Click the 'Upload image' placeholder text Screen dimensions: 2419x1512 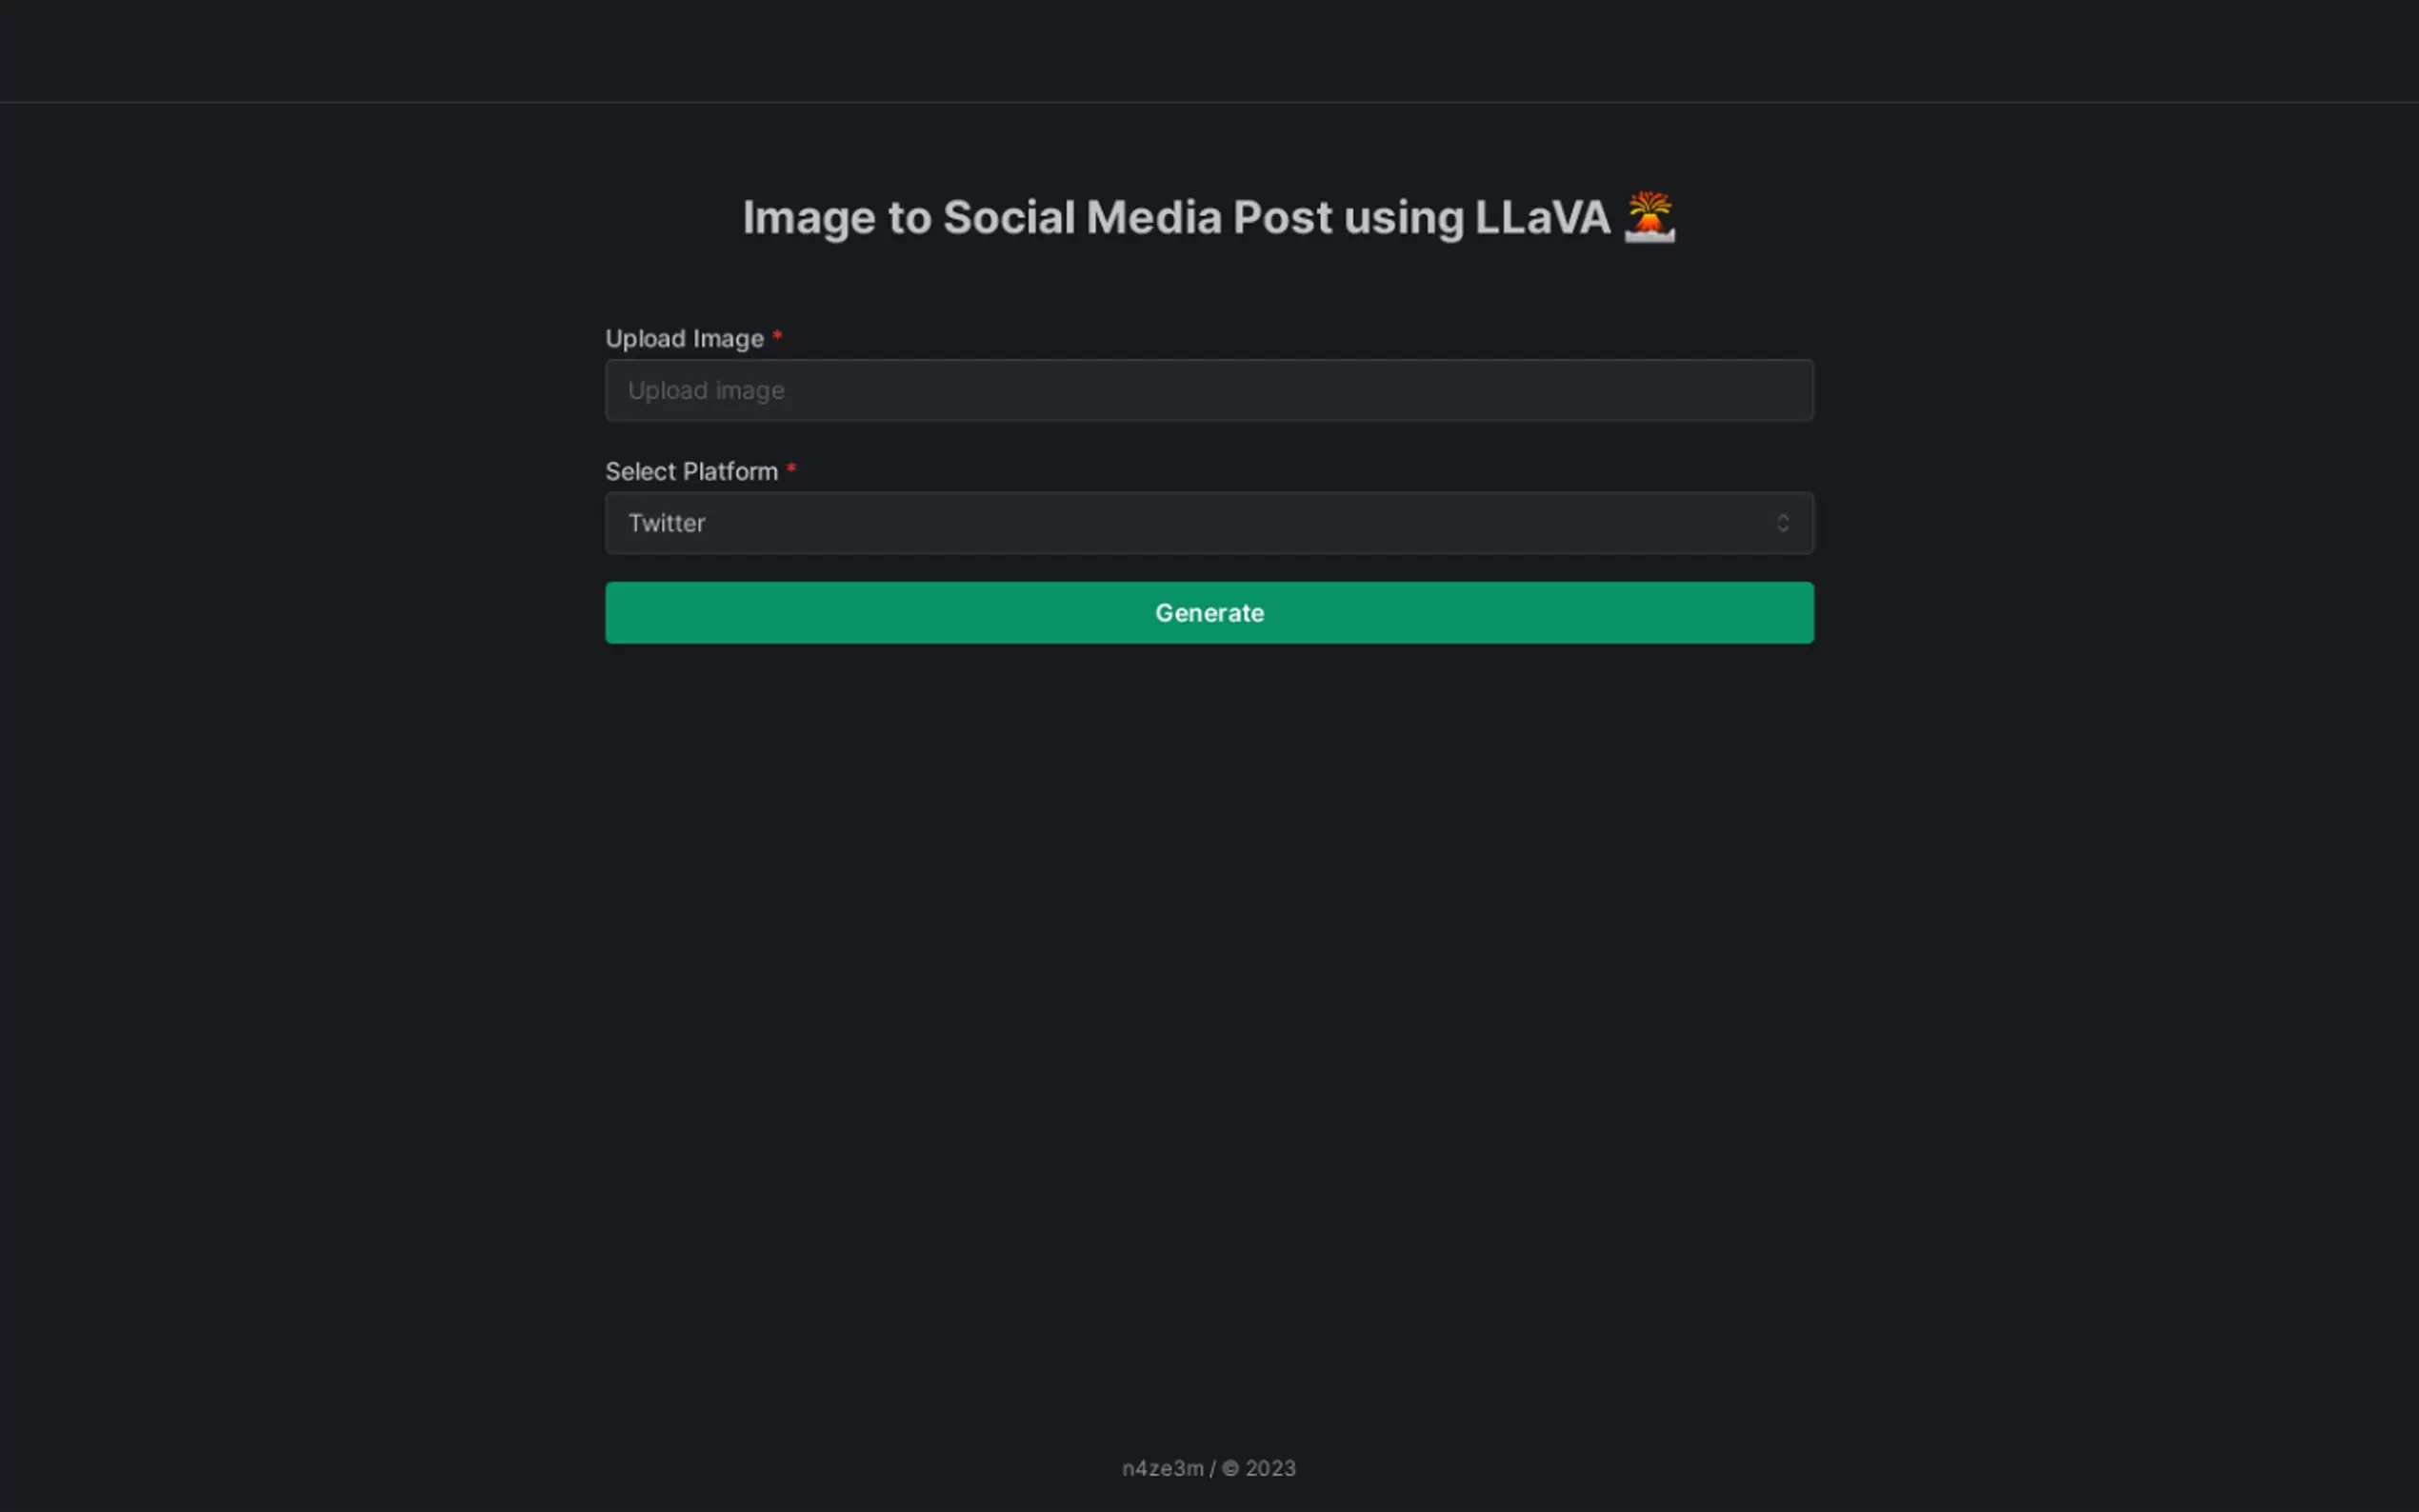tap(706, 390)
